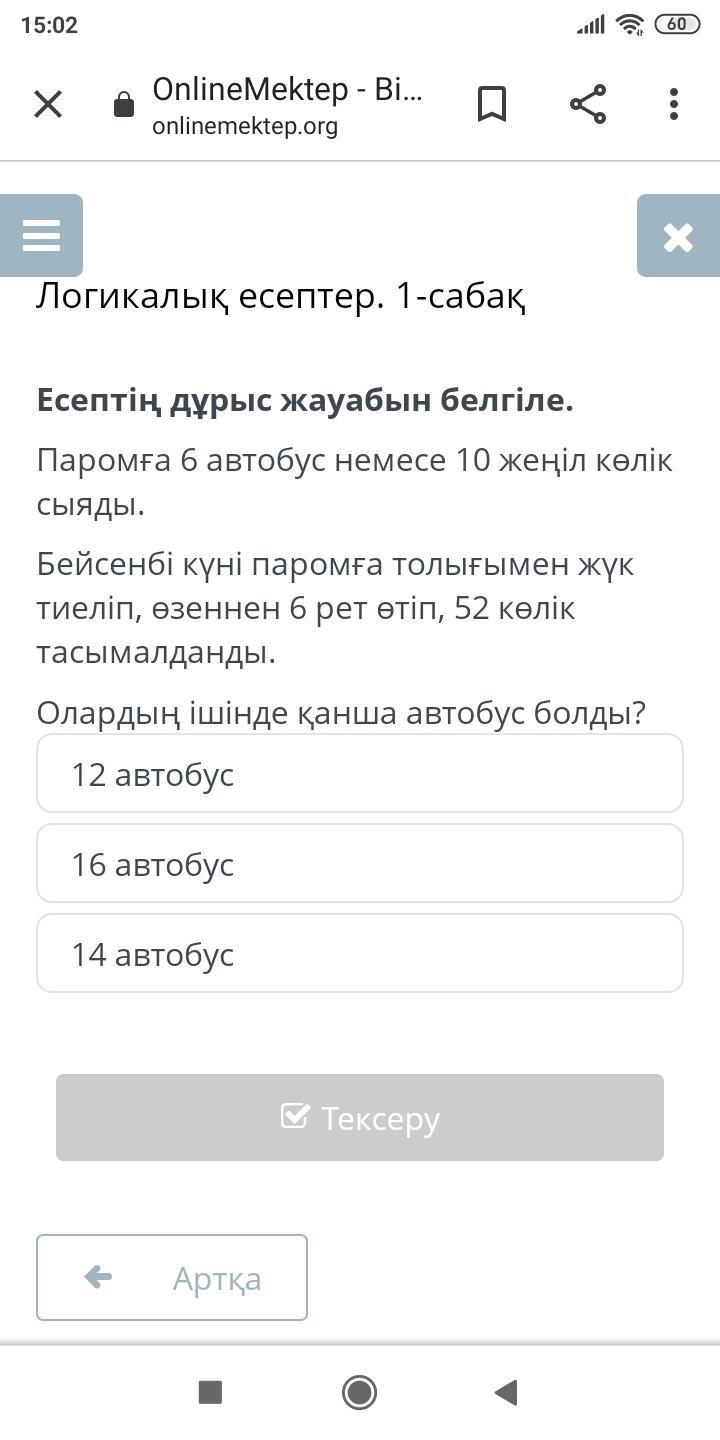720x1440 pixels.
Task: Open the browser three-dot menu
Action: (674, 104)
